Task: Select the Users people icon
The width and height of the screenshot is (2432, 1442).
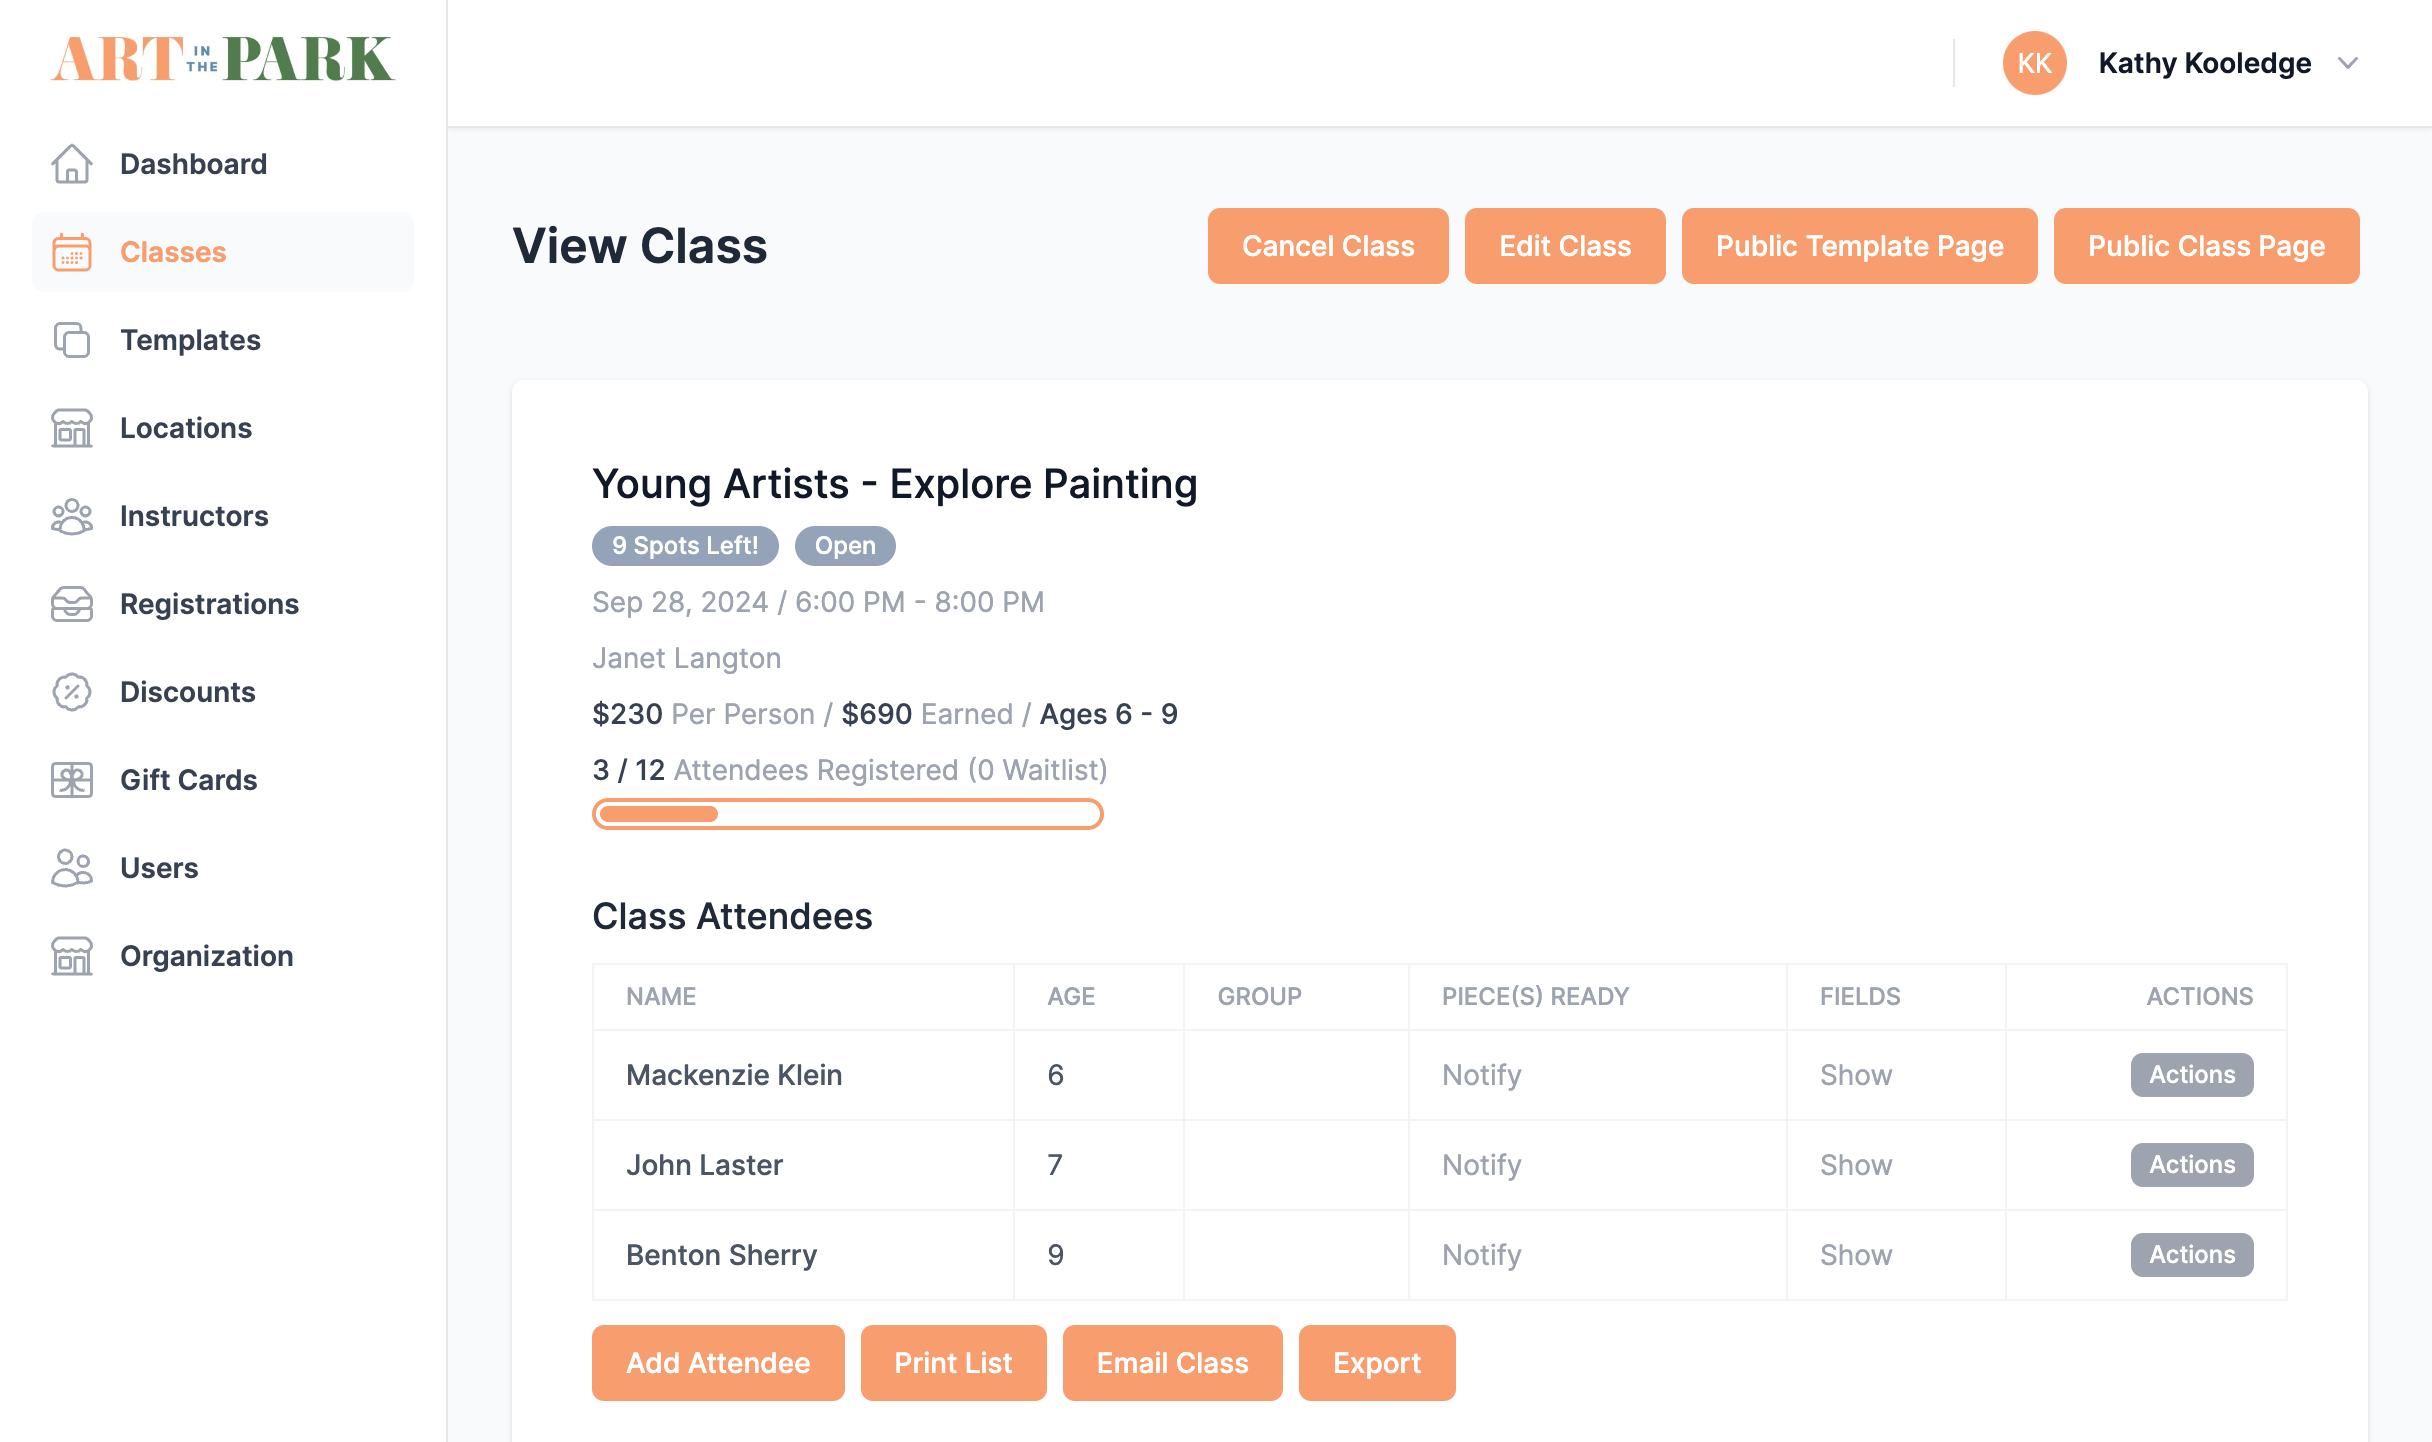Action: click(x=71, y=868)
